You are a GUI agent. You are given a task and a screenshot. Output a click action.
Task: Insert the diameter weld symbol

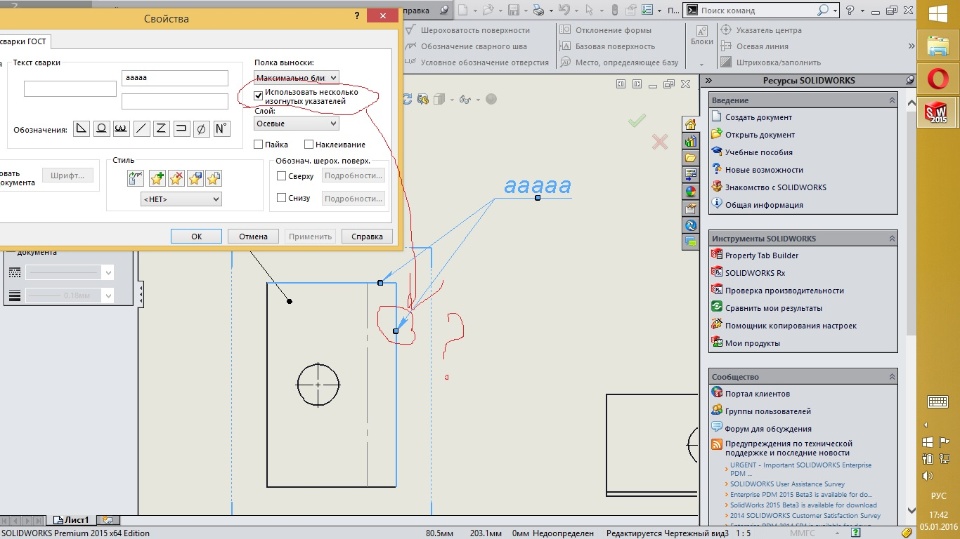click(201, 129)
